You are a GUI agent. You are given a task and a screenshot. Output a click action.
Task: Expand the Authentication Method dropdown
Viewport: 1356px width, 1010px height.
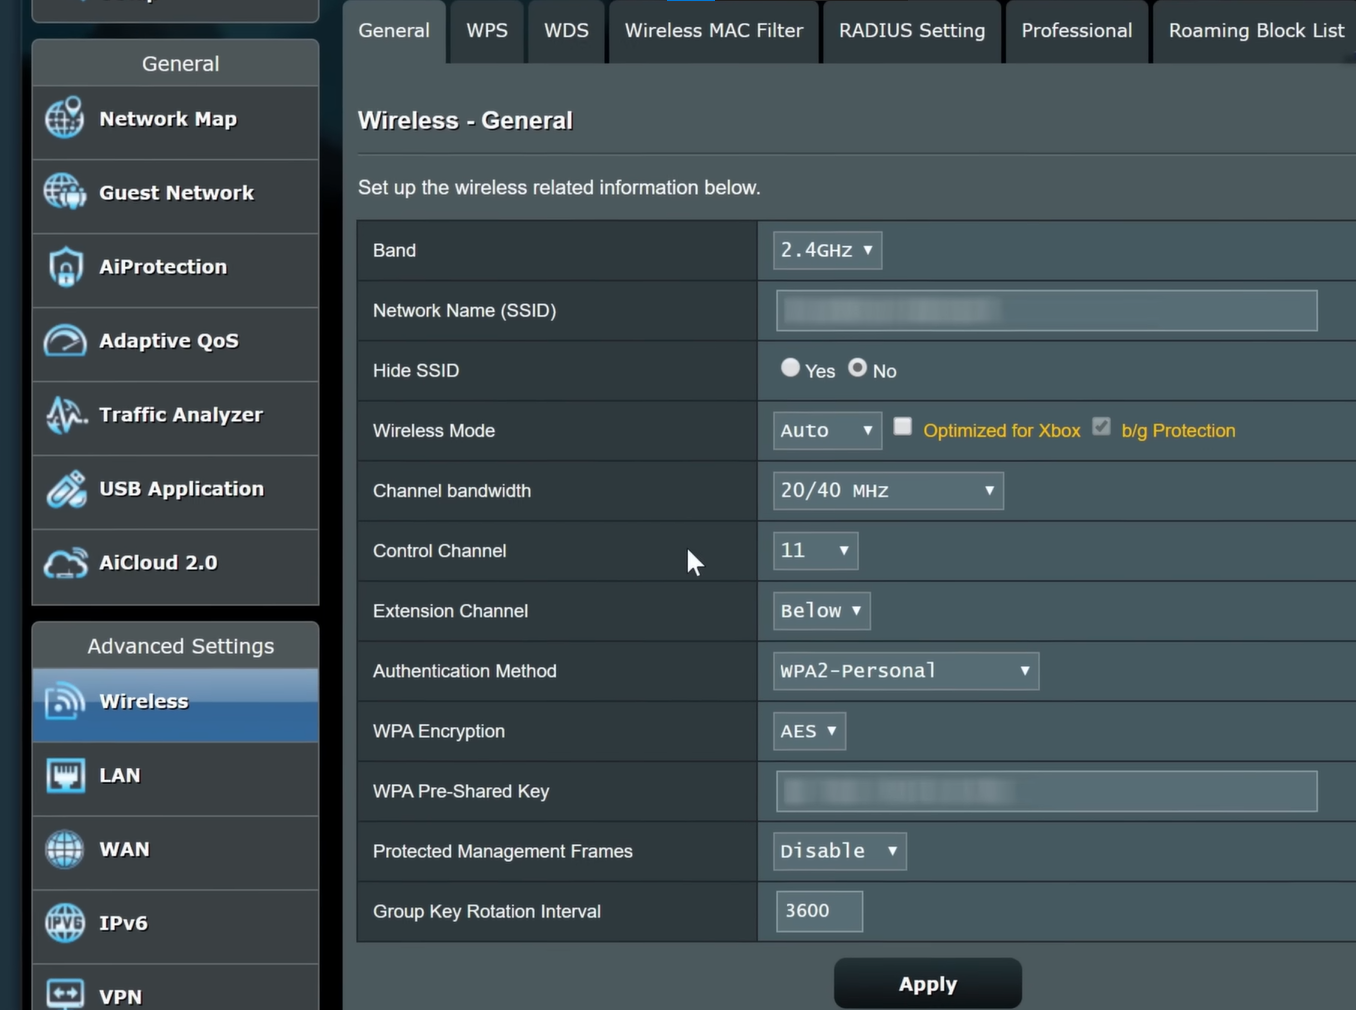(x=905, y=671)
